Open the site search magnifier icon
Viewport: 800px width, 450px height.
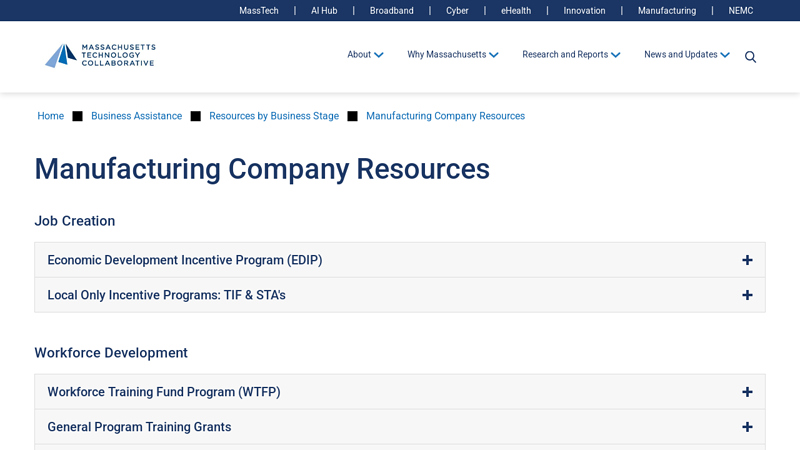[x=750, y=57]
